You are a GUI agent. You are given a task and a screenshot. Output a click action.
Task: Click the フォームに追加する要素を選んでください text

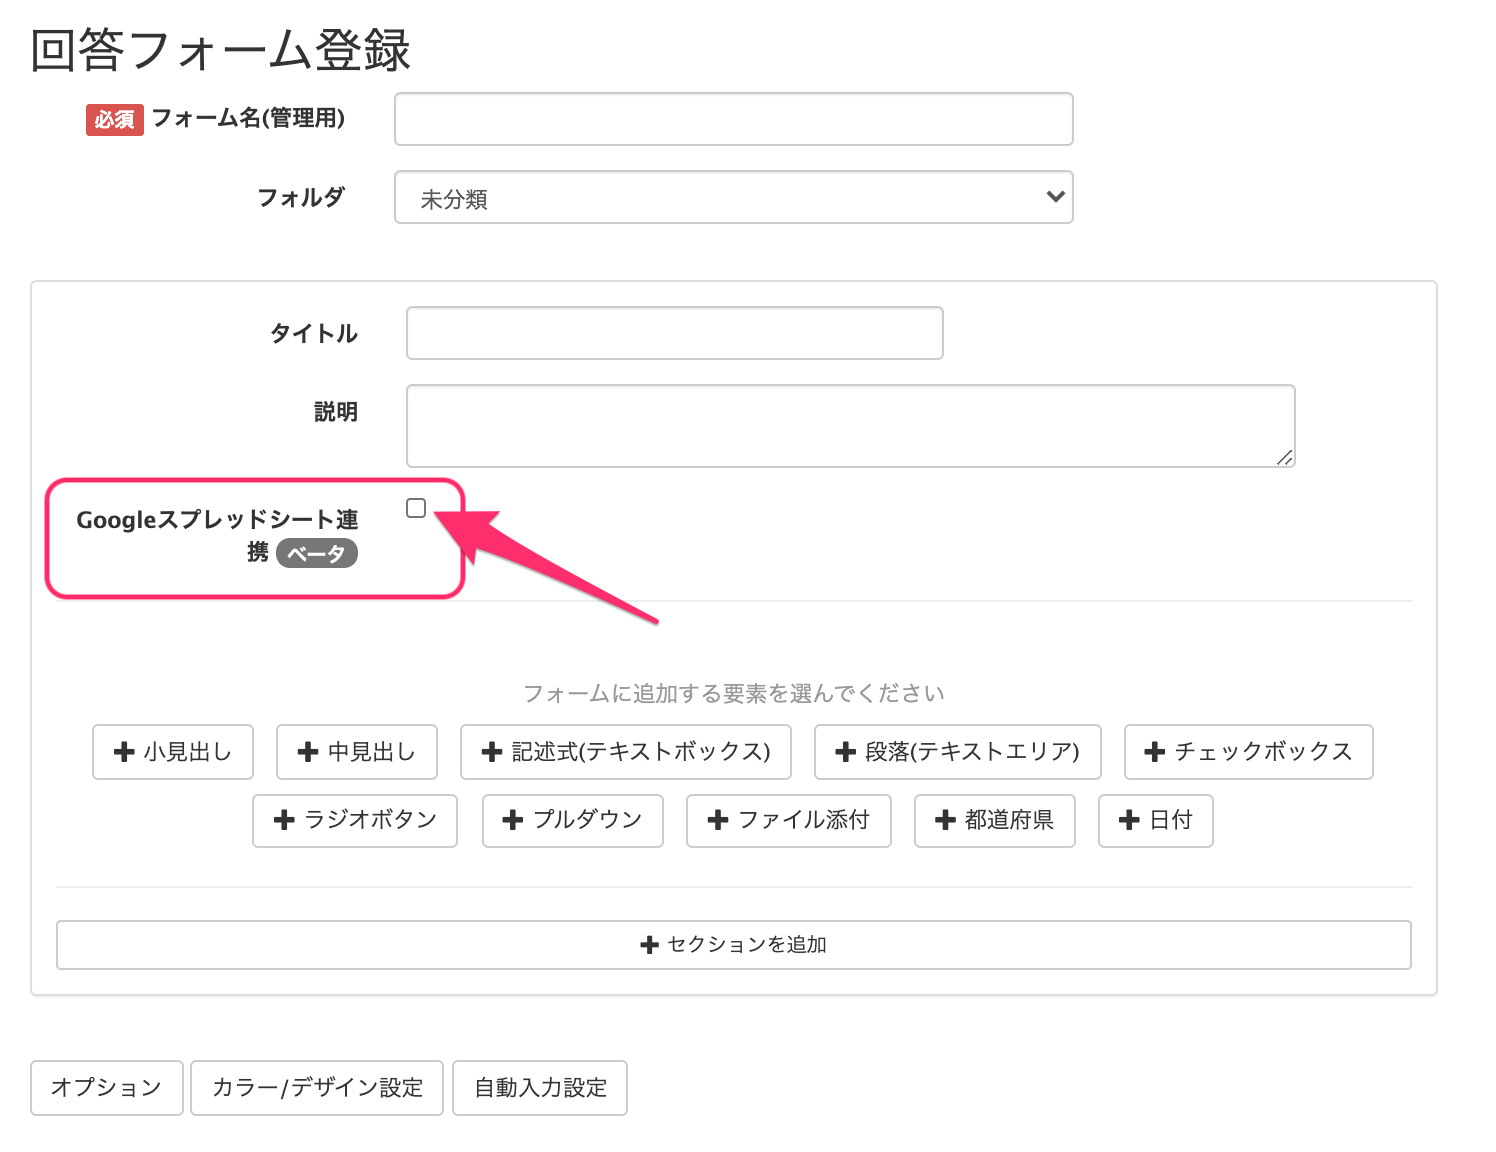click(x=734, y=693)
